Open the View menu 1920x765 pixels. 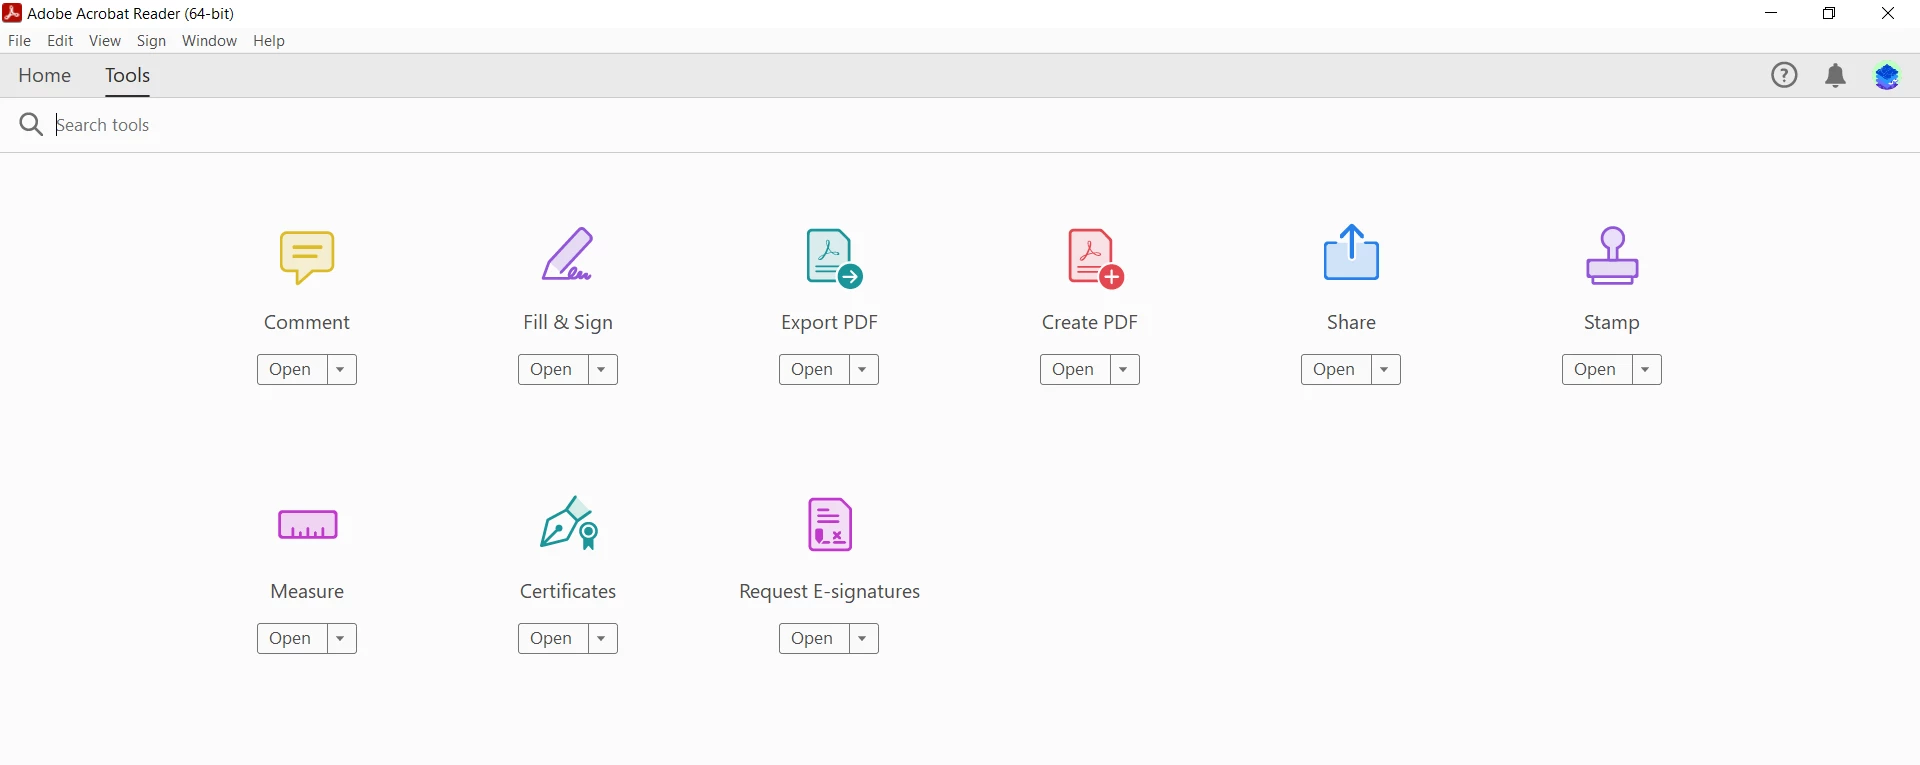click(x=105, y=41)
